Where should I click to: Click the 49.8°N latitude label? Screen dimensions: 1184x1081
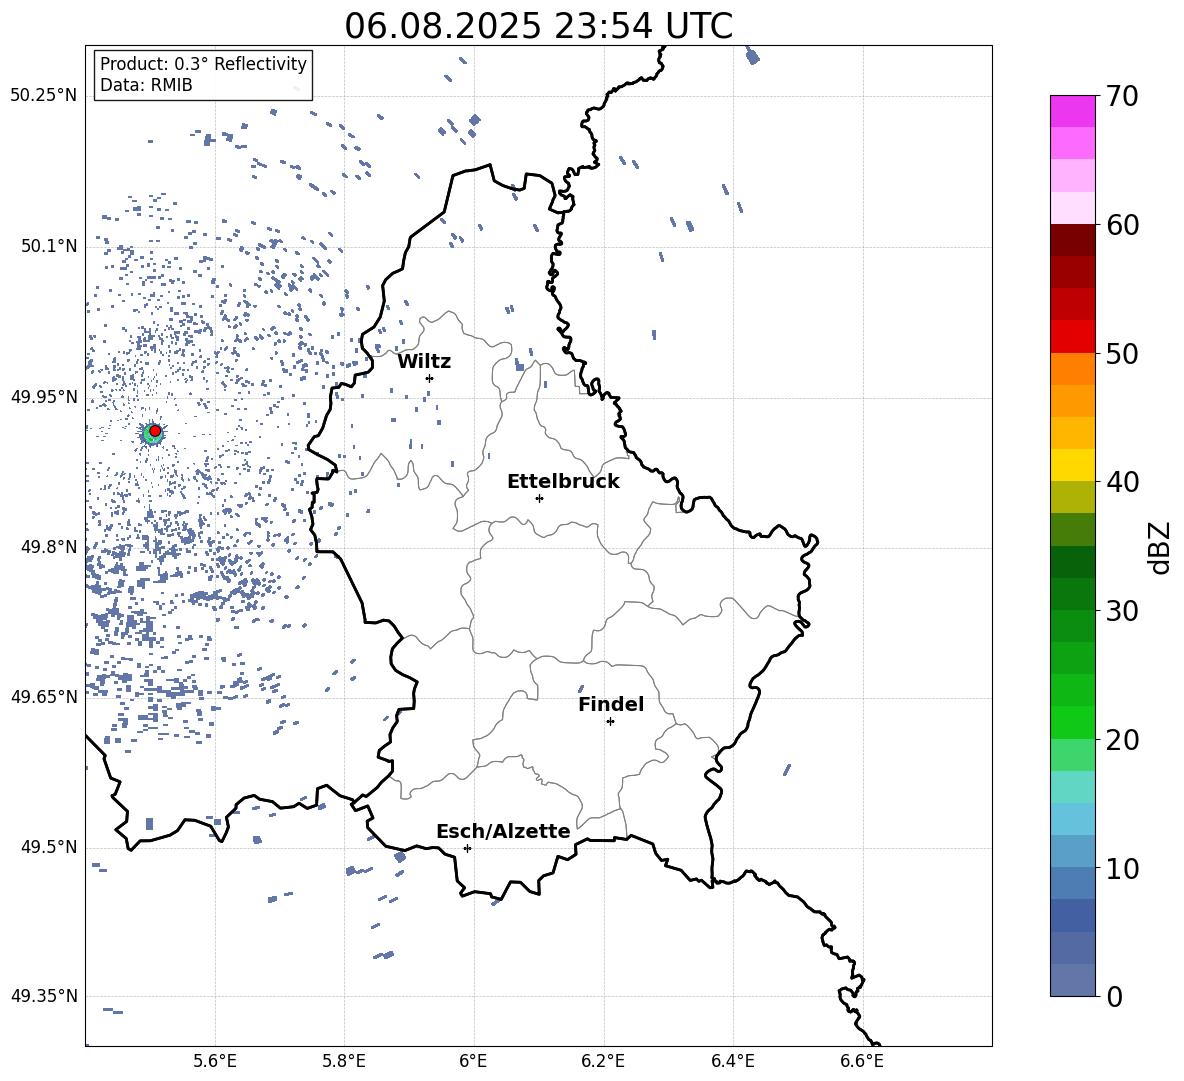pyautogui.click(x=48, y=547)
